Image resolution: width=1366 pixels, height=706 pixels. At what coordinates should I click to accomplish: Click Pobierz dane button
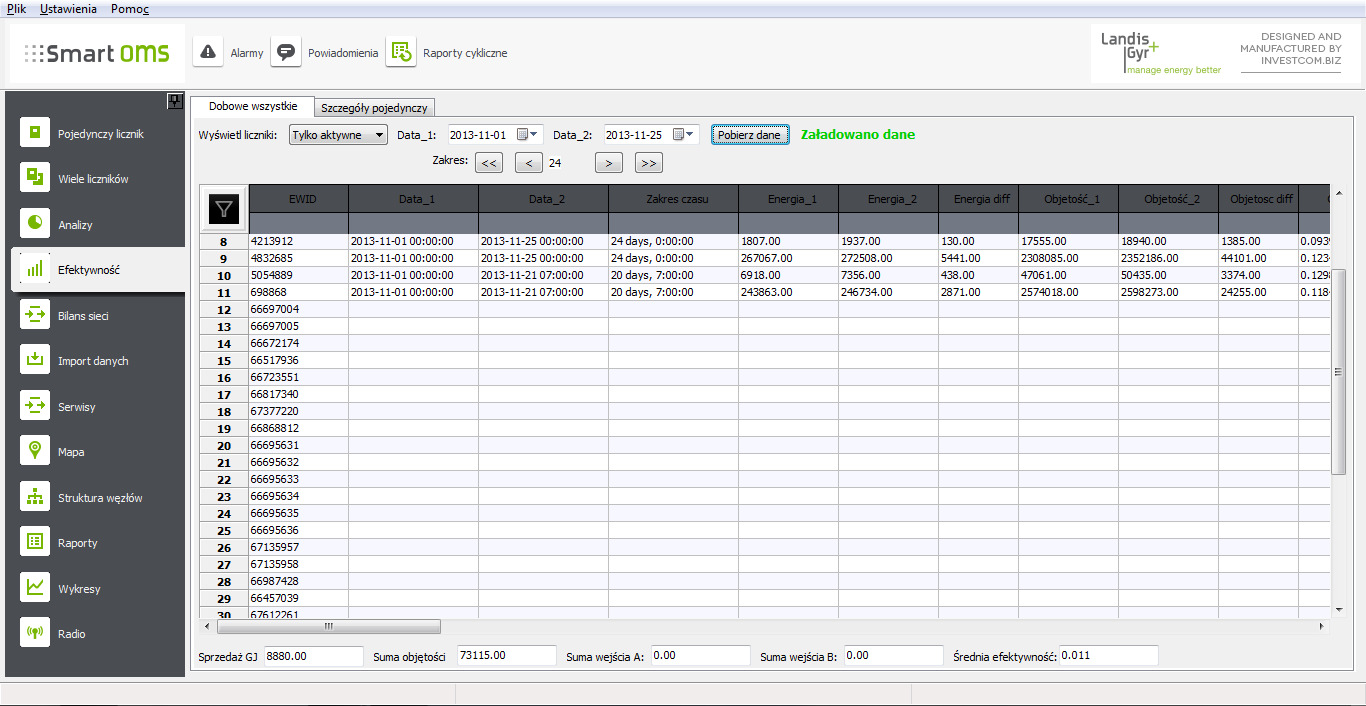tap(750, 135)
